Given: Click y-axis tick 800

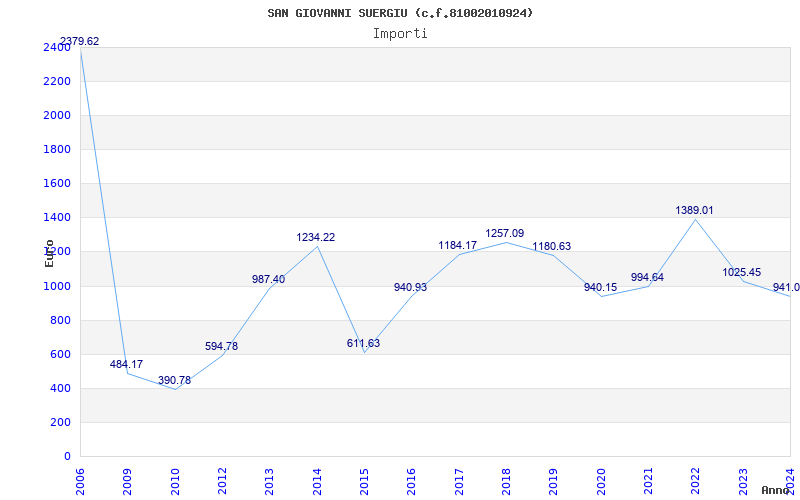Looking at the screenshot, I should pos(61,320).
